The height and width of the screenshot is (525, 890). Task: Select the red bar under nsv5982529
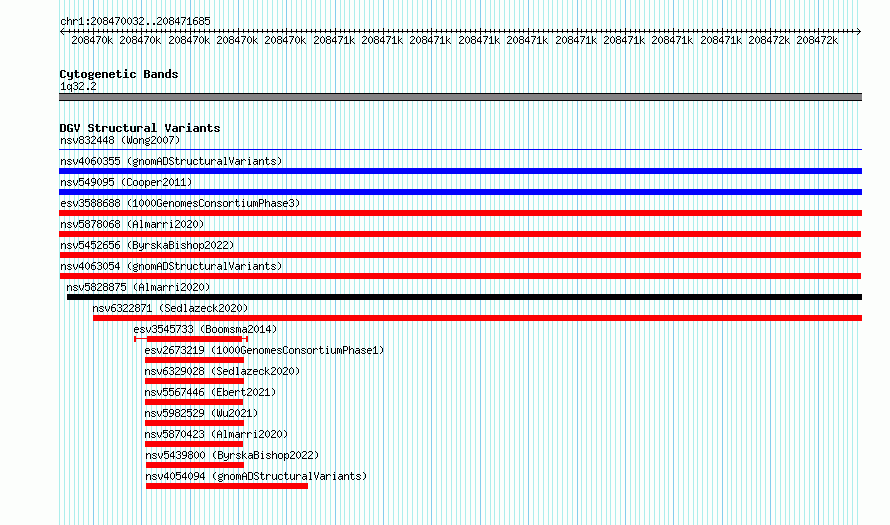(x=194, y=423)
